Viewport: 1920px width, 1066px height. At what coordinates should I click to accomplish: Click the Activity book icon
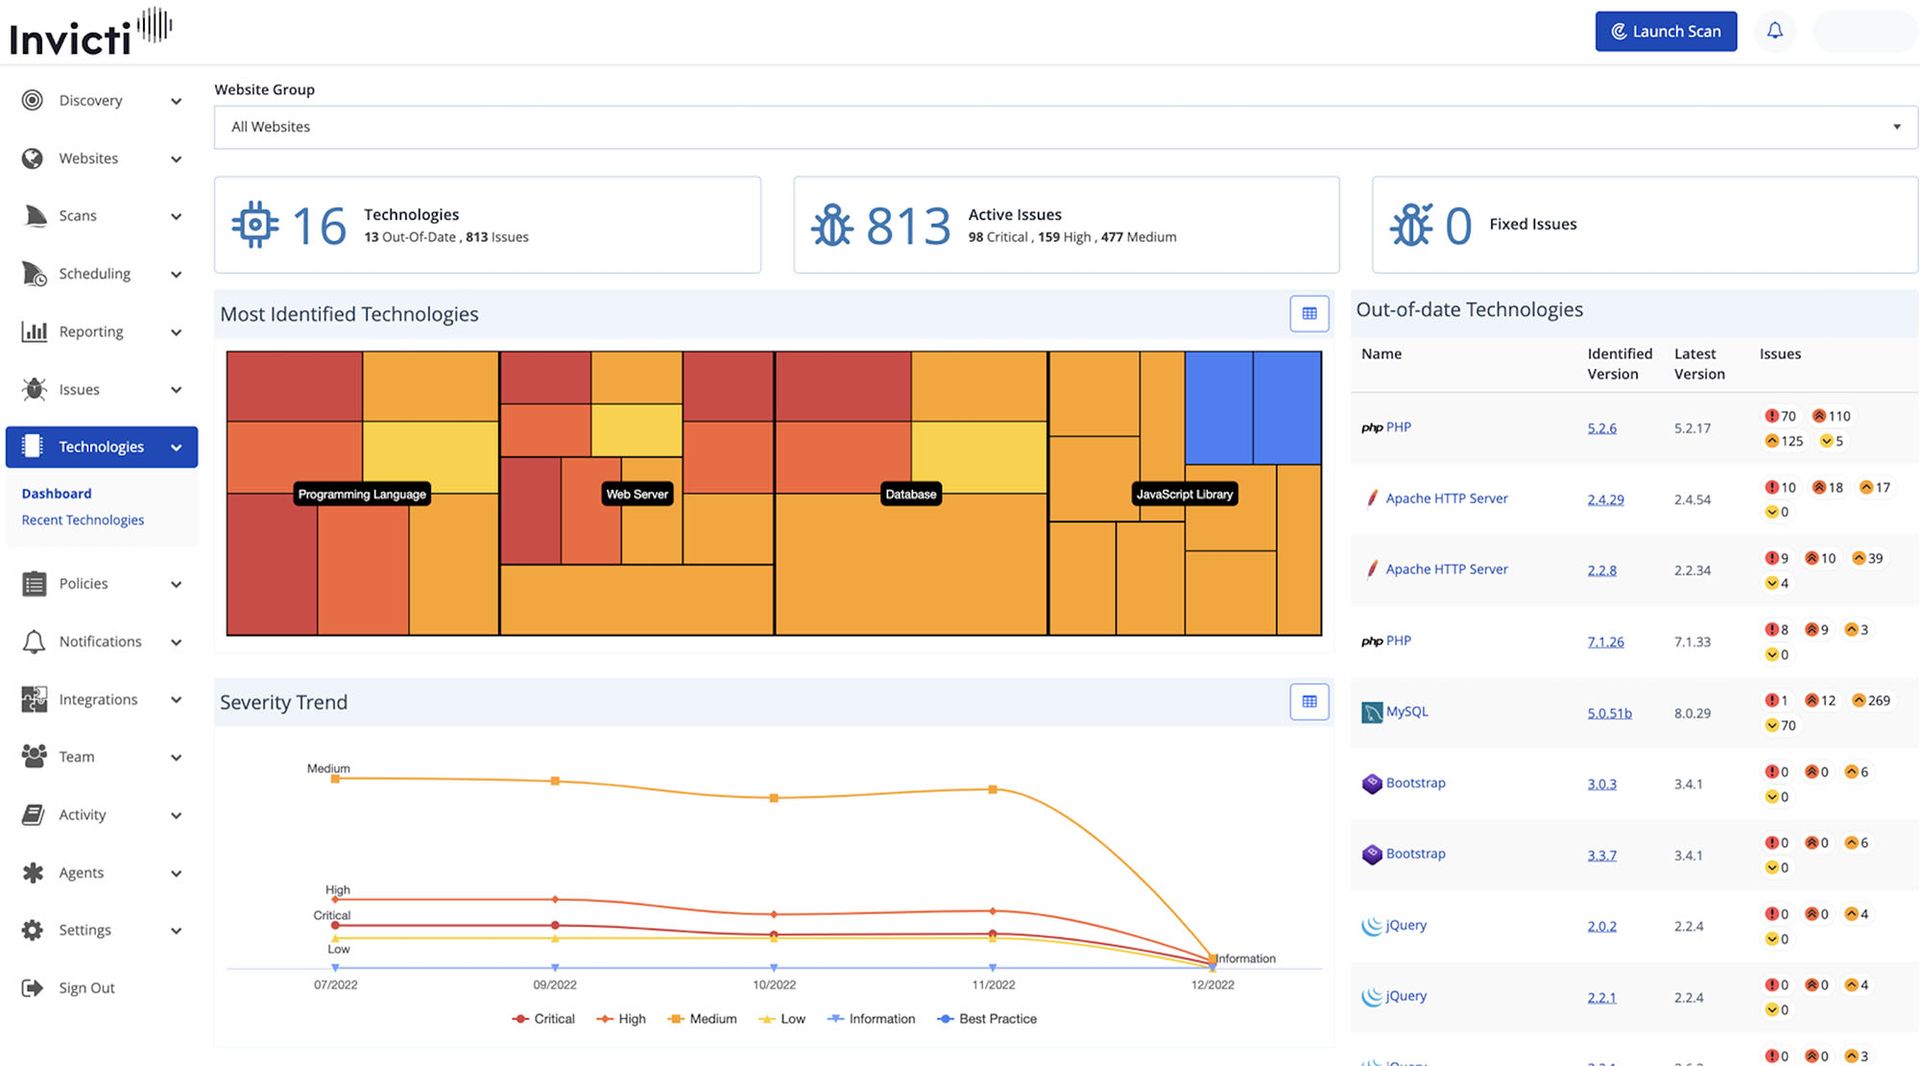[34, 815]
